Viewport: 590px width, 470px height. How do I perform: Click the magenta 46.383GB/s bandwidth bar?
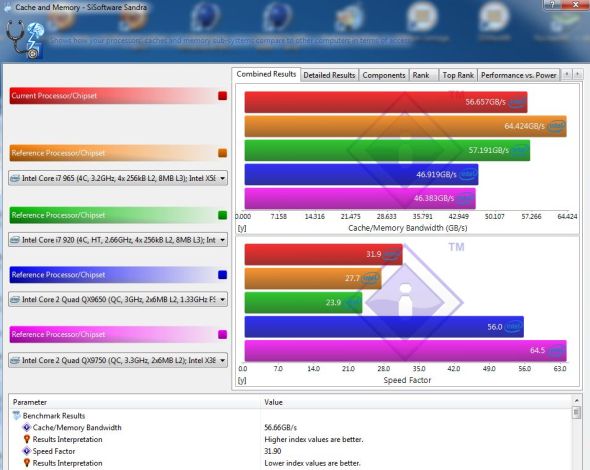(x=360, y=198)
